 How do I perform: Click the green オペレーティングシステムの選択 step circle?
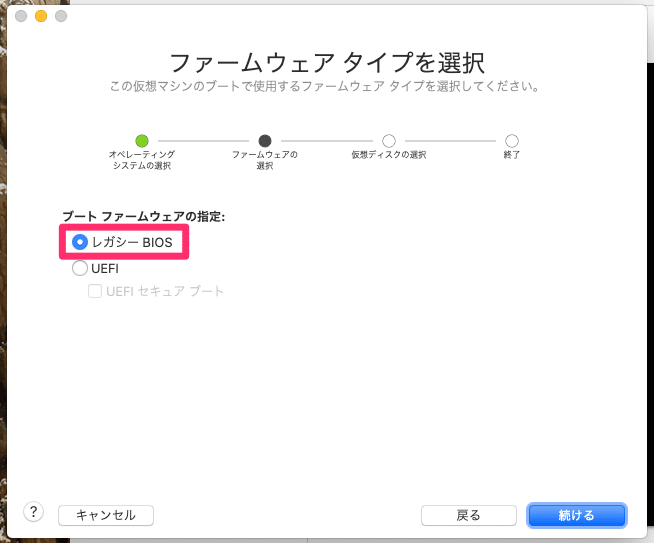coord(142,141)
